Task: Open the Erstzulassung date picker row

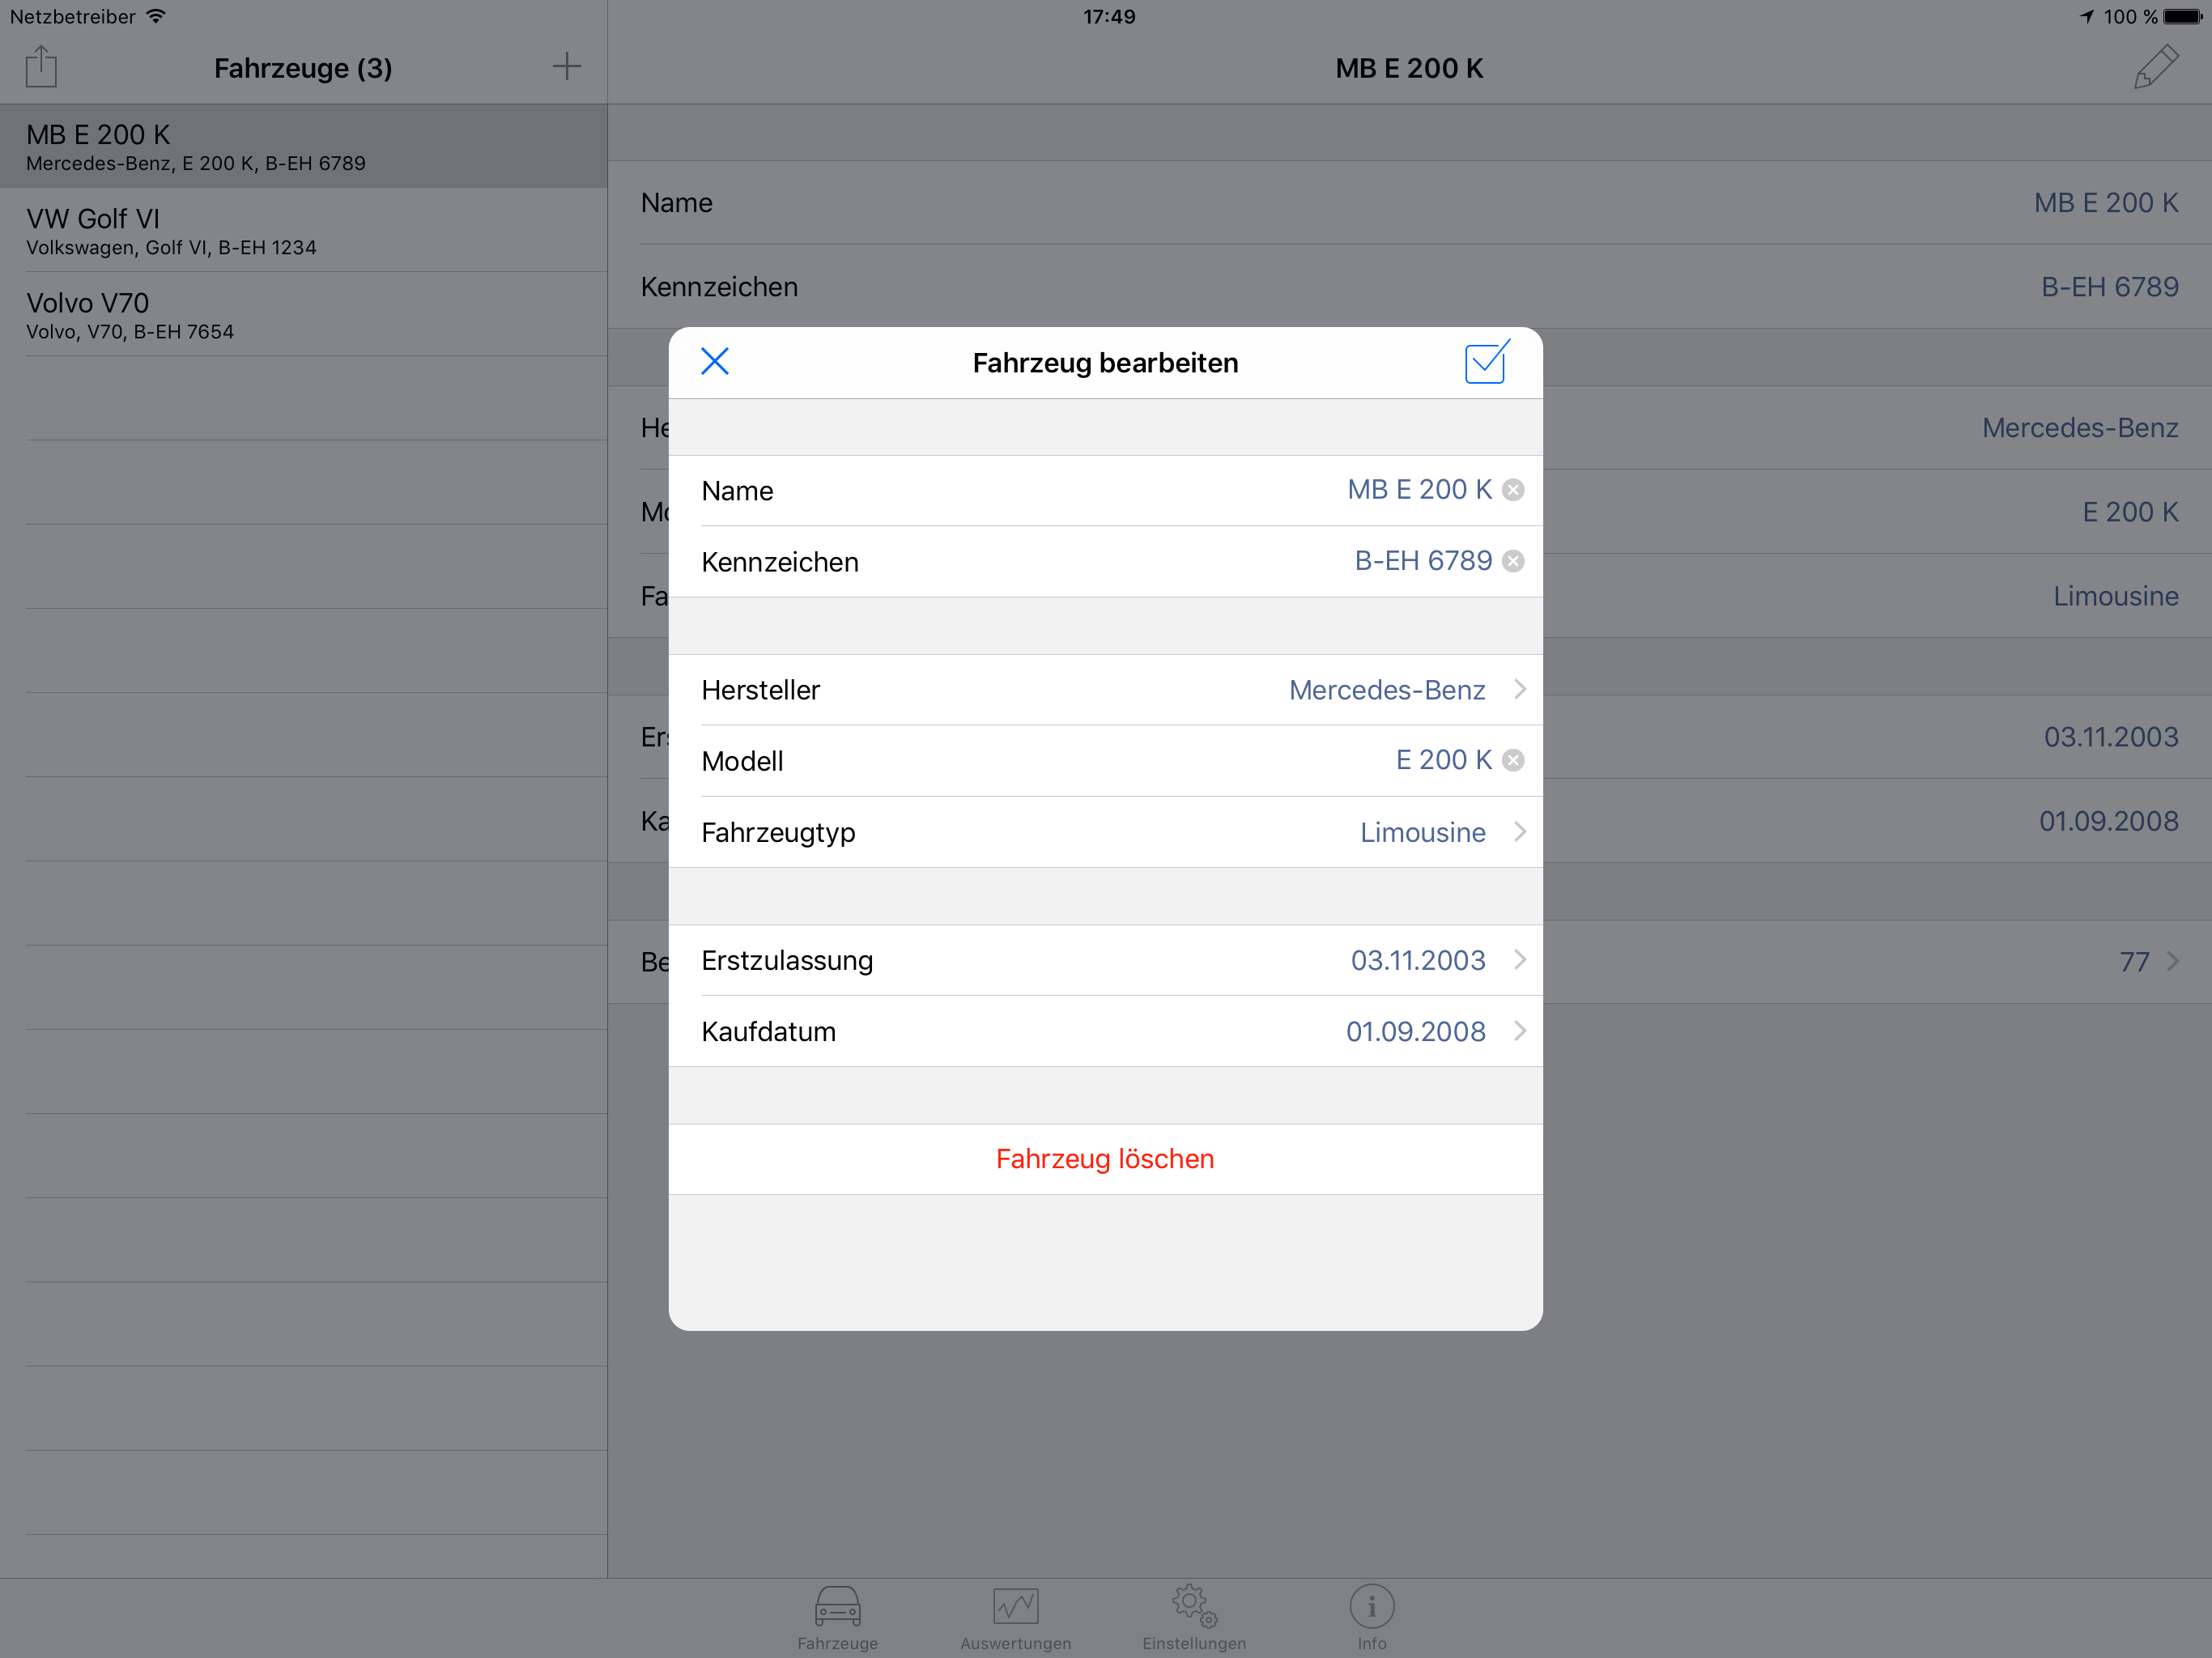Action: click(1105, 960)
